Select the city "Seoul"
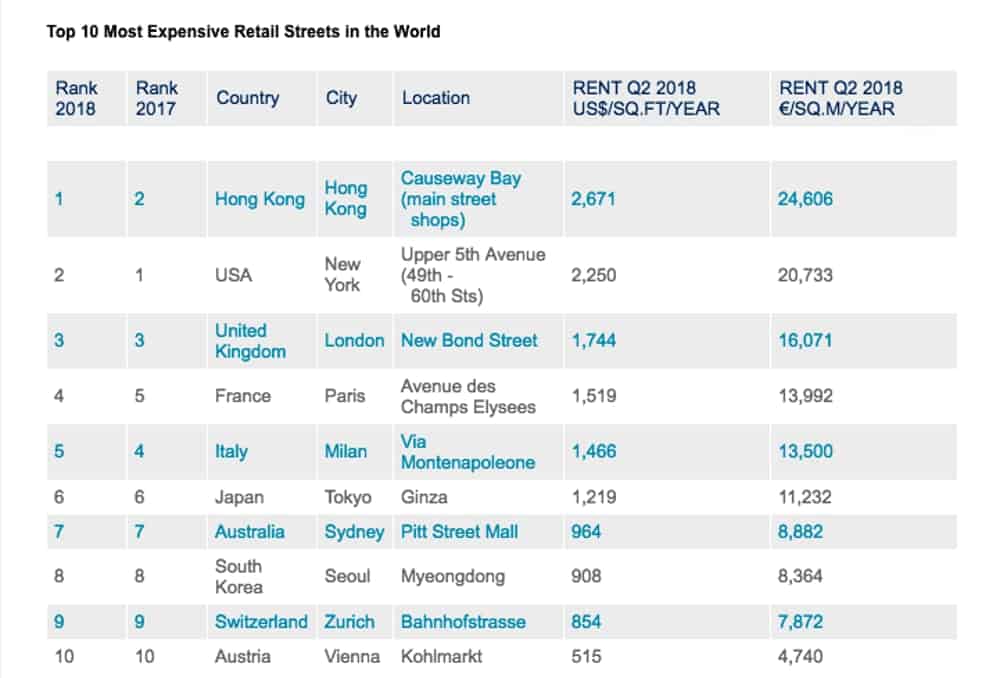This screenshot has width=1000, height=678. click(347, 577)
